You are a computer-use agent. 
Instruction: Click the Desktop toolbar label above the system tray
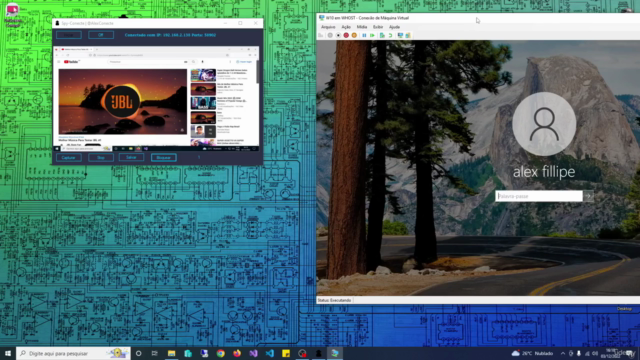(624, 309)
